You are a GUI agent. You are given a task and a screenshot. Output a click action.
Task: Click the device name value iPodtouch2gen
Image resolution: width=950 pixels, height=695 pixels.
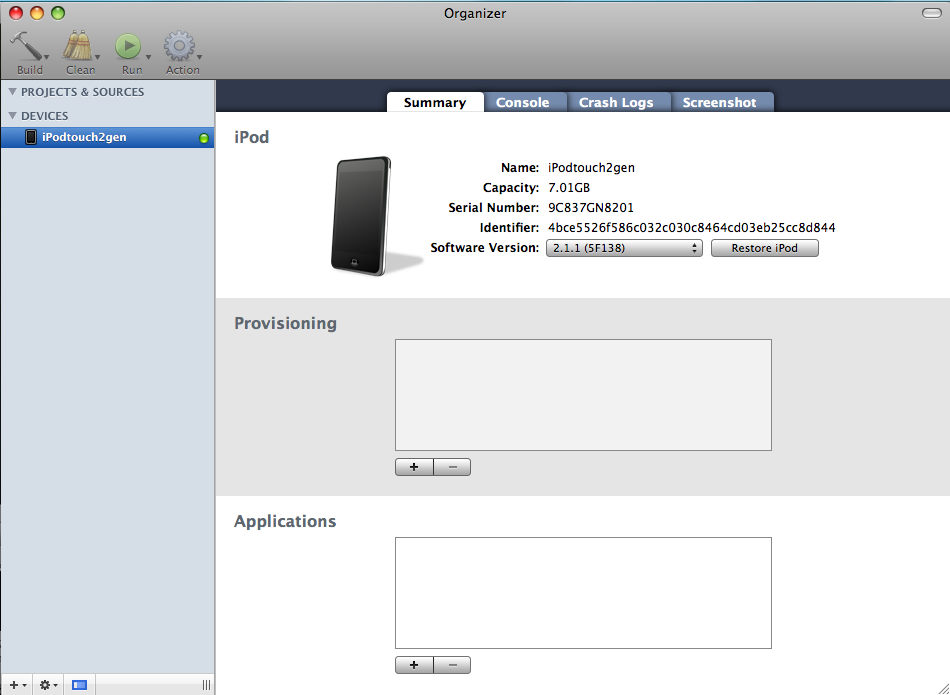point(591,168)
